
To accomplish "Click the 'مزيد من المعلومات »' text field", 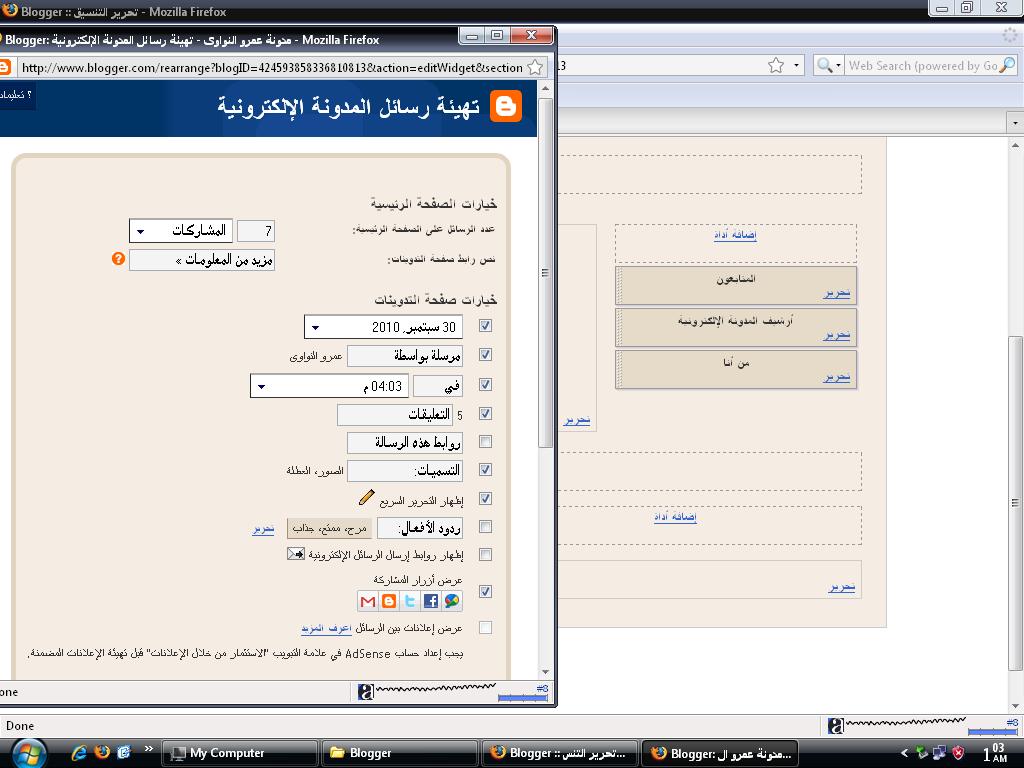I will click(202, 260).
